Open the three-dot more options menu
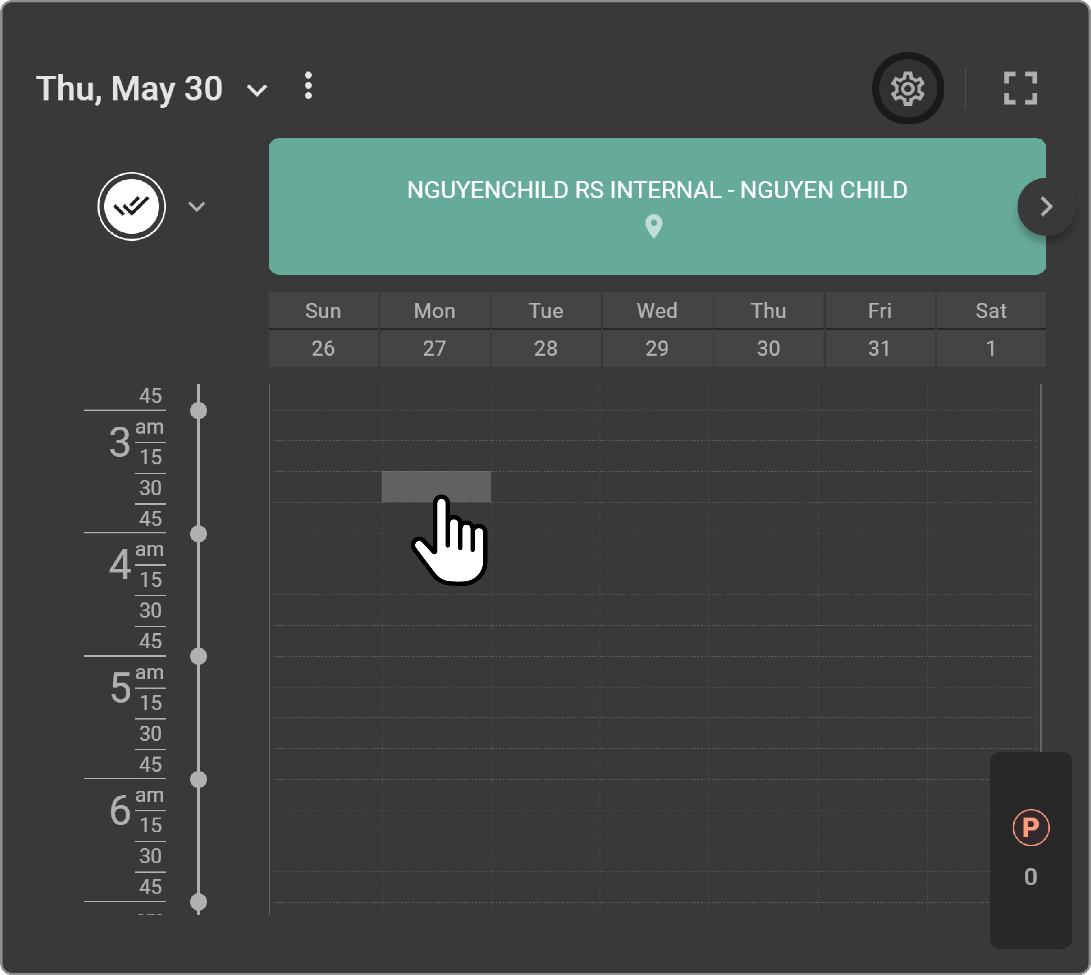The height and width of the screenshot is (975, 1091). [308, 87]
